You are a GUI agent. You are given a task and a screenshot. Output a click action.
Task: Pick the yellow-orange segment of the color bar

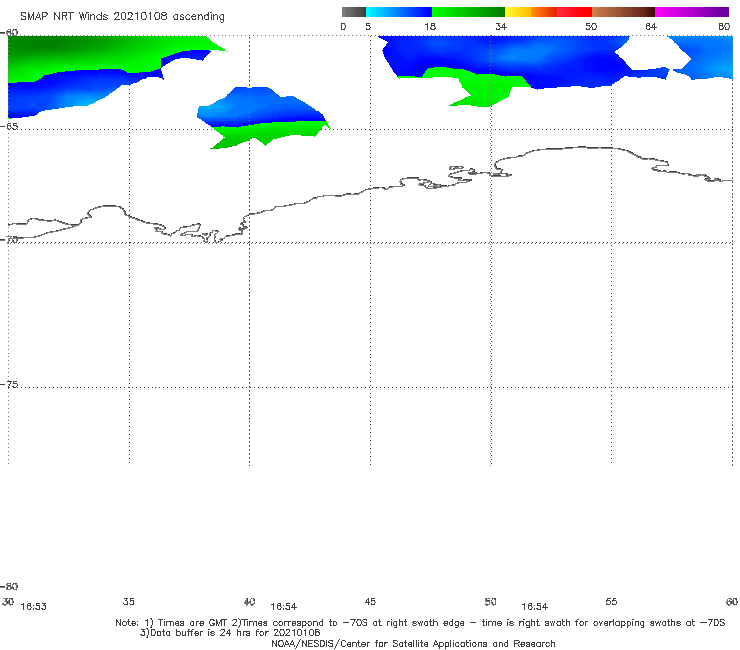pos(531,12)
